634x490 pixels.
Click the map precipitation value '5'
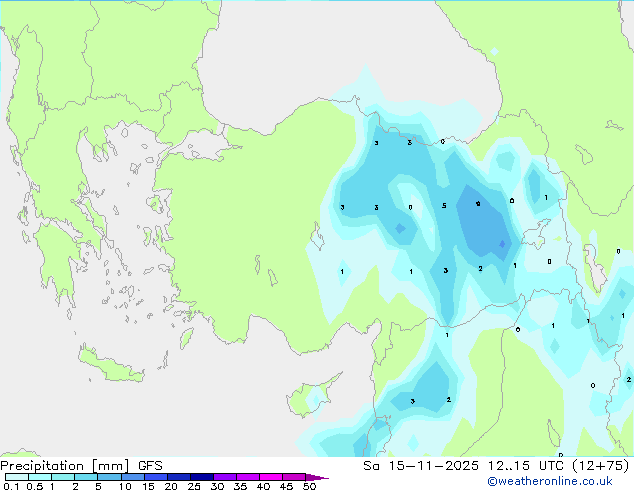point(444,206)
